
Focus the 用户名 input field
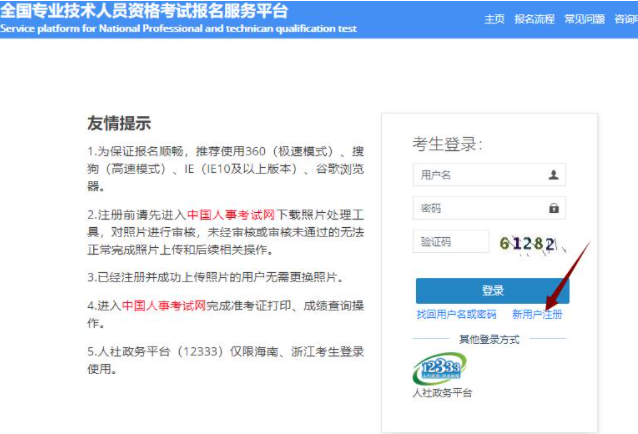[x=478, y=175]
